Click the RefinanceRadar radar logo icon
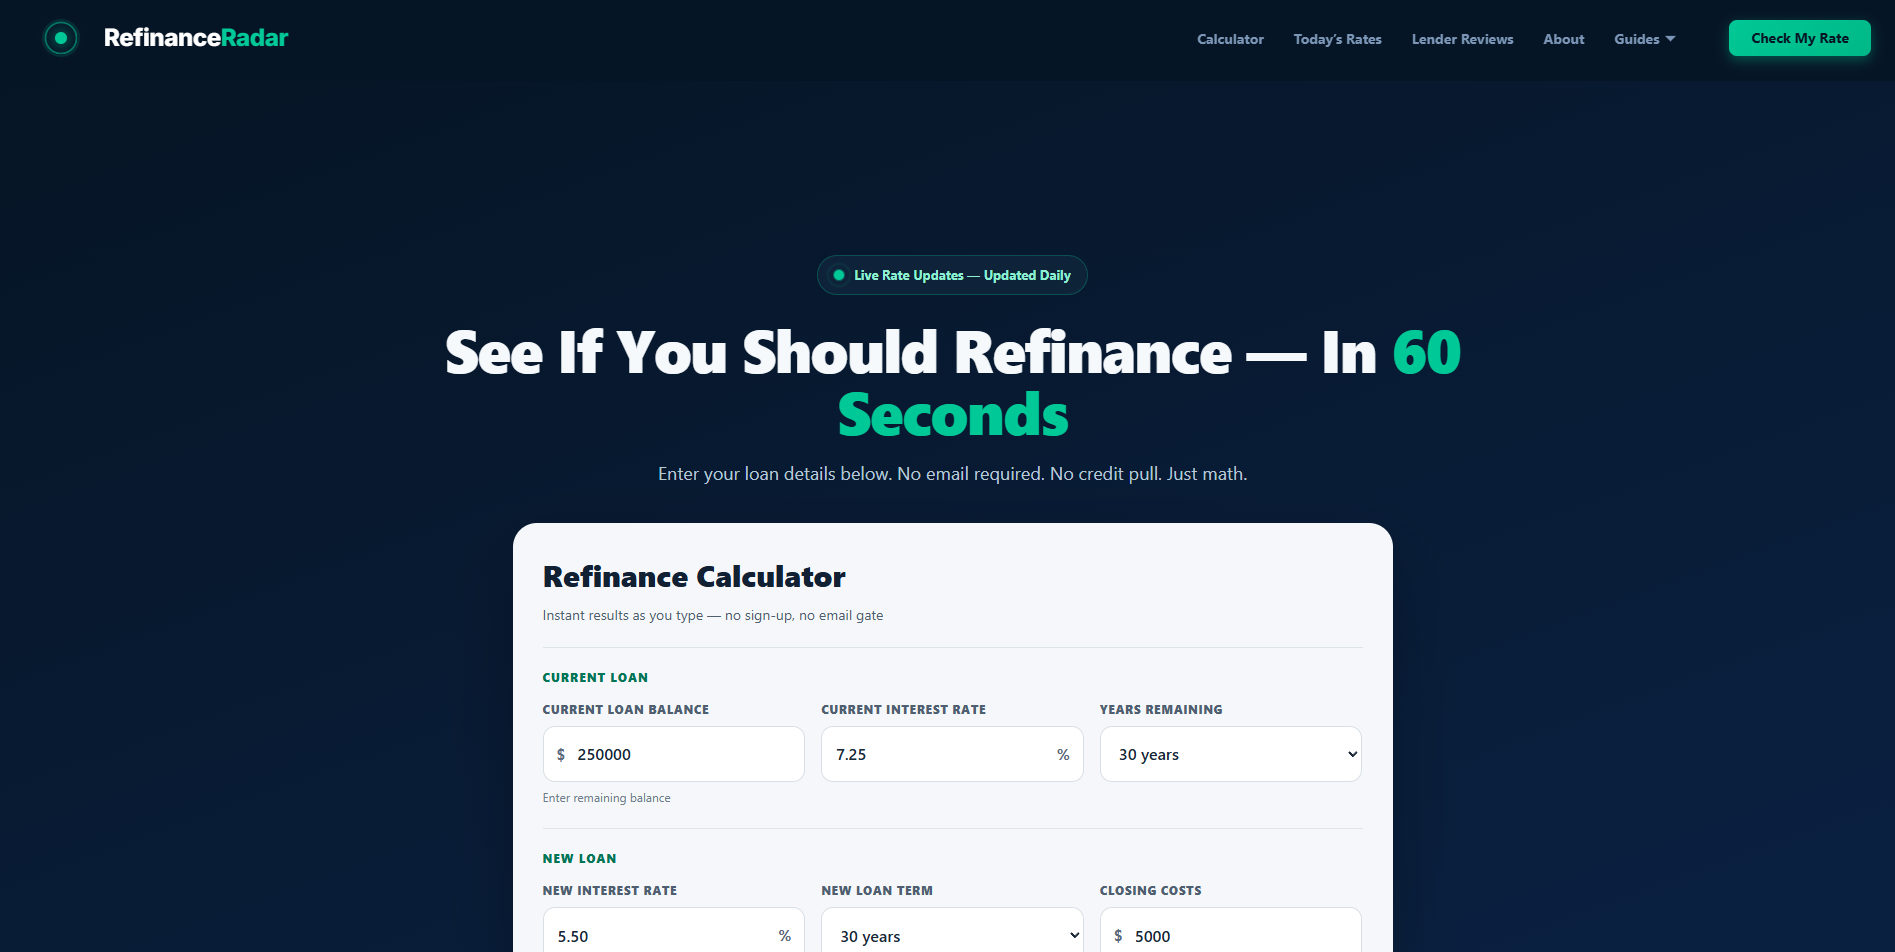The width and height of the screenshot is (1895, 952). 61,38
